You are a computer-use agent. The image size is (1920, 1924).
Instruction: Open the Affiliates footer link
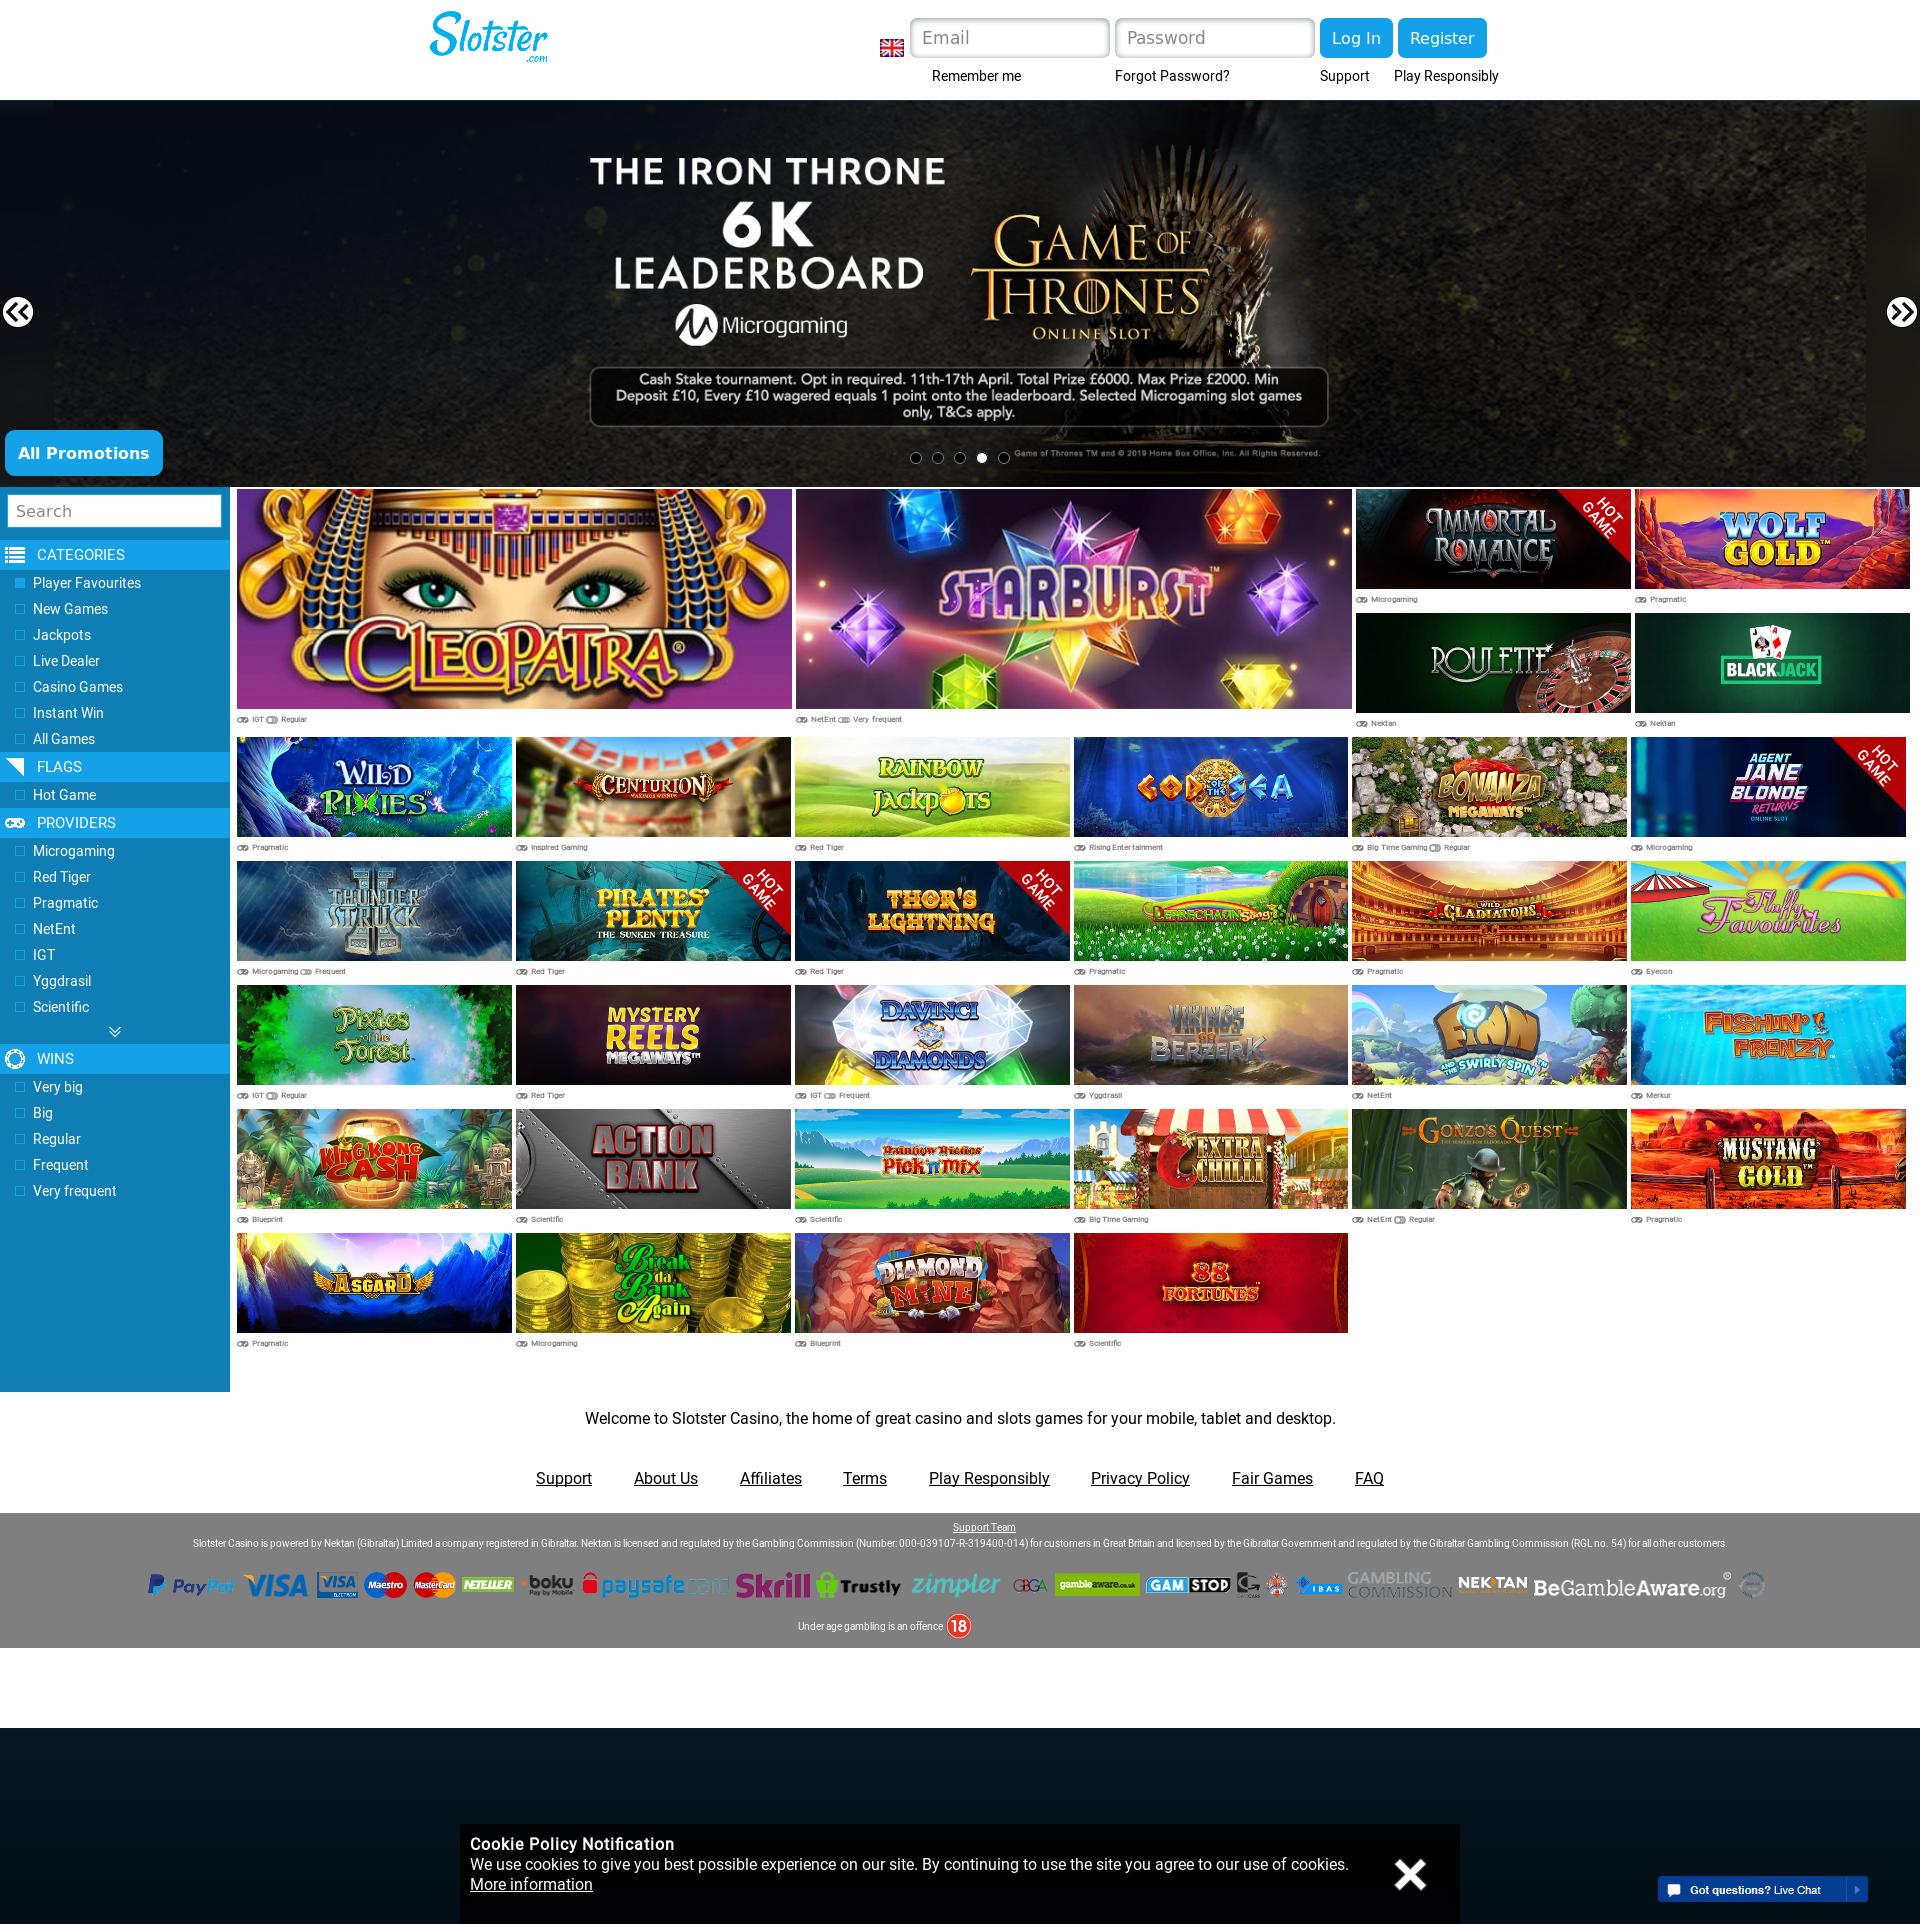771,1478
